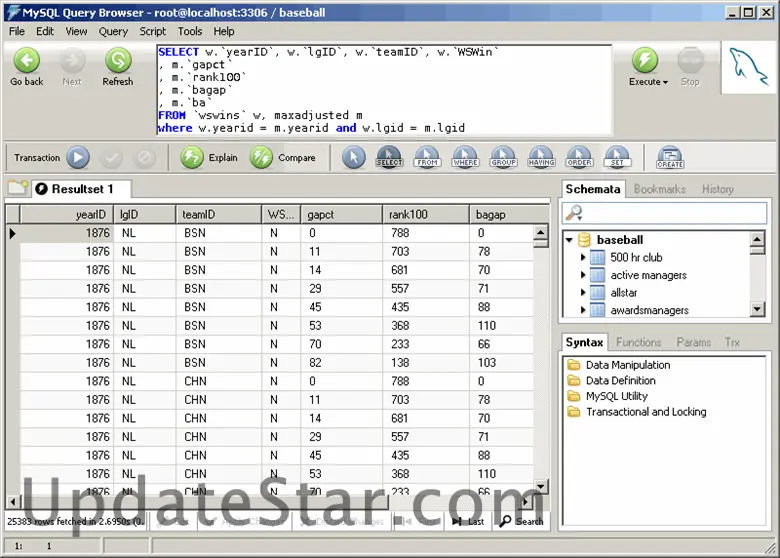Viewport: 780px width, 558px height.
Task: Start a transaction with the play icon
Action: click(78, 158)
